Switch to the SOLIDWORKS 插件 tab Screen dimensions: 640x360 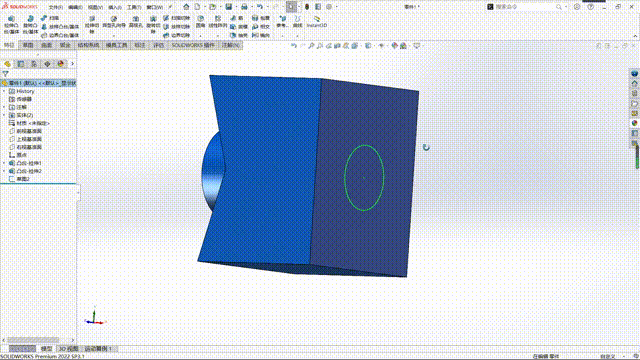tap(193, 45)
